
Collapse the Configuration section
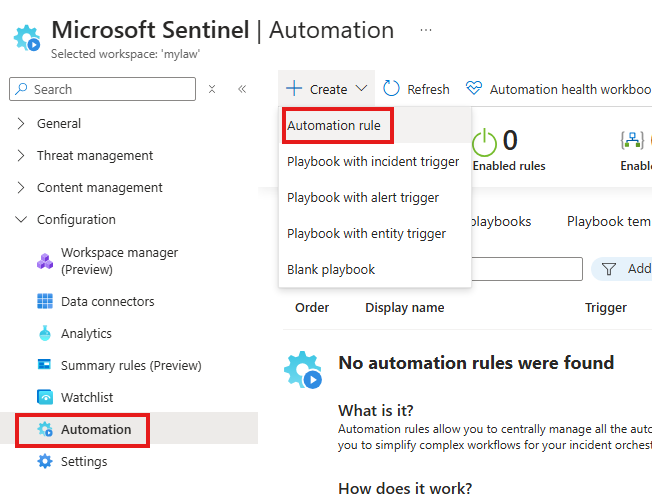click(22, 220)
